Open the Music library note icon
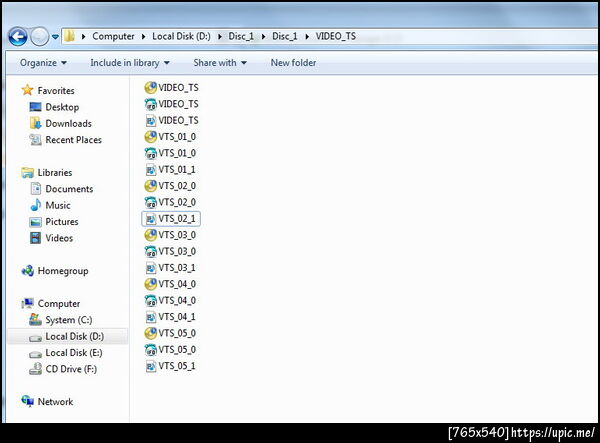Image resolution: width=600 pixels, height=443 pixels. click(35, 205)
